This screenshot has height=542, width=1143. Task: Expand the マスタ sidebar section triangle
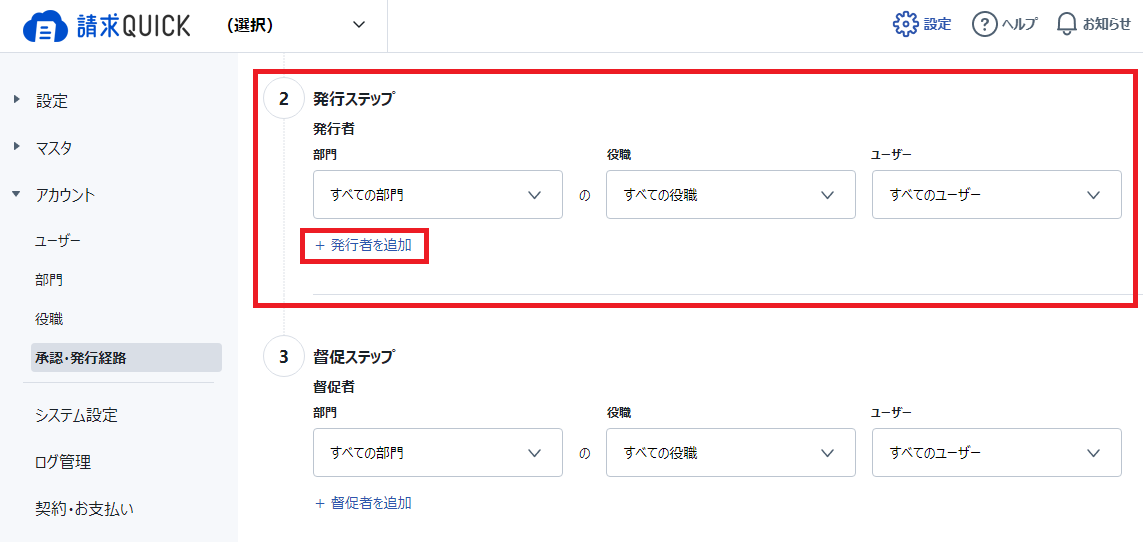point(17,147)
